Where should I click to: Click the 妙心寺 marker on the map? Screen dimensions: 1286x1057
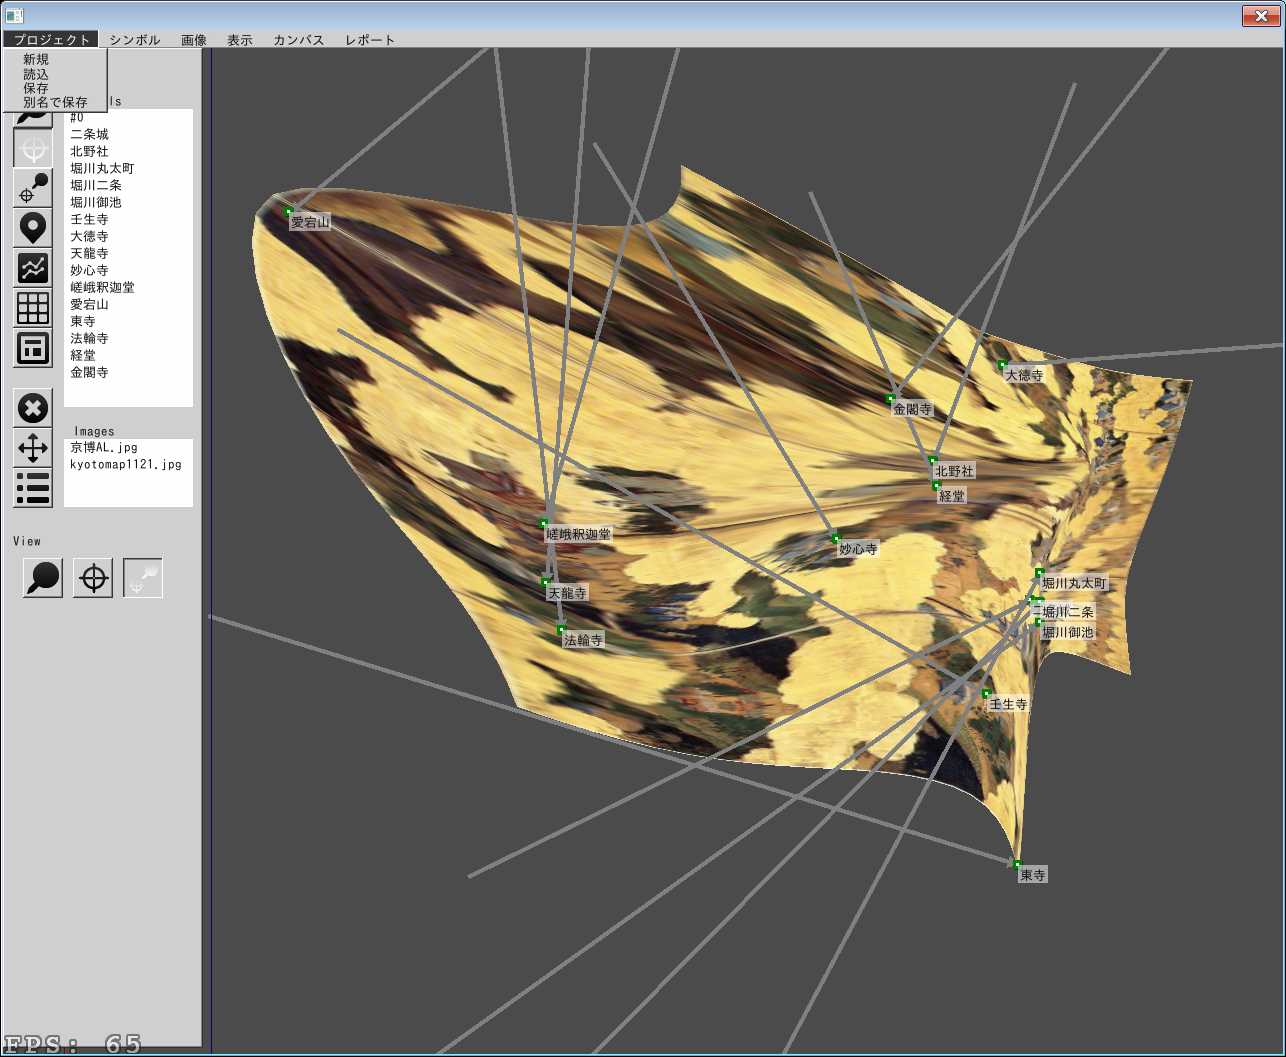coord(836,538)
